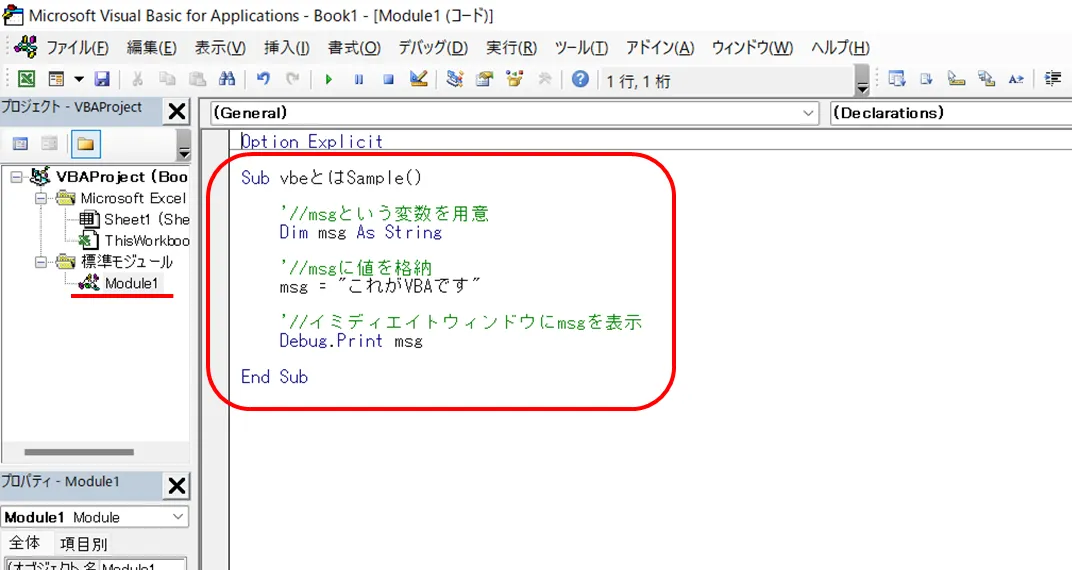Open the Object Browser toolbar icon

pos(515,79)
